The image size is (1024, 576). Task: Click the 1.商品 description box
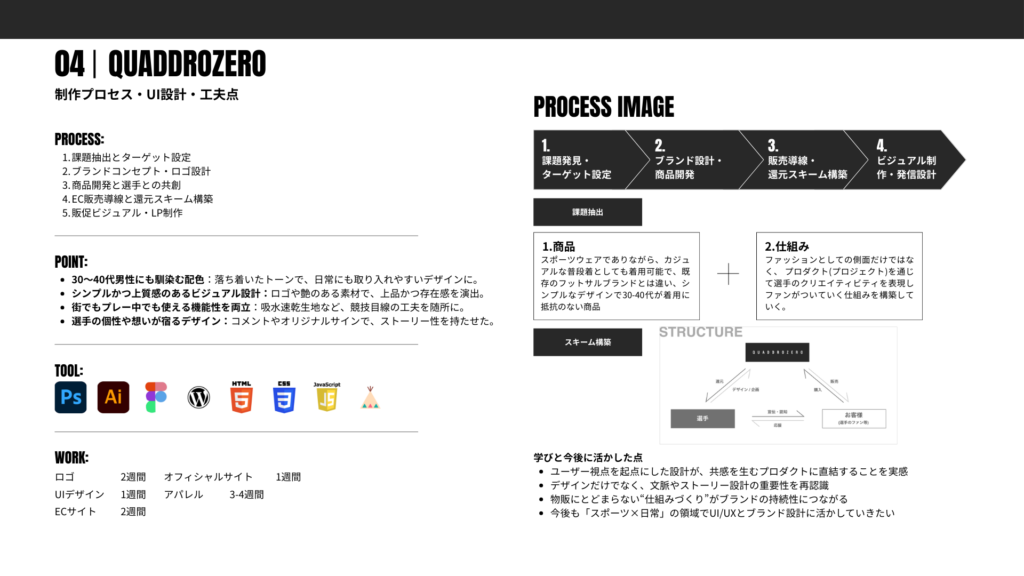[616, 275]
